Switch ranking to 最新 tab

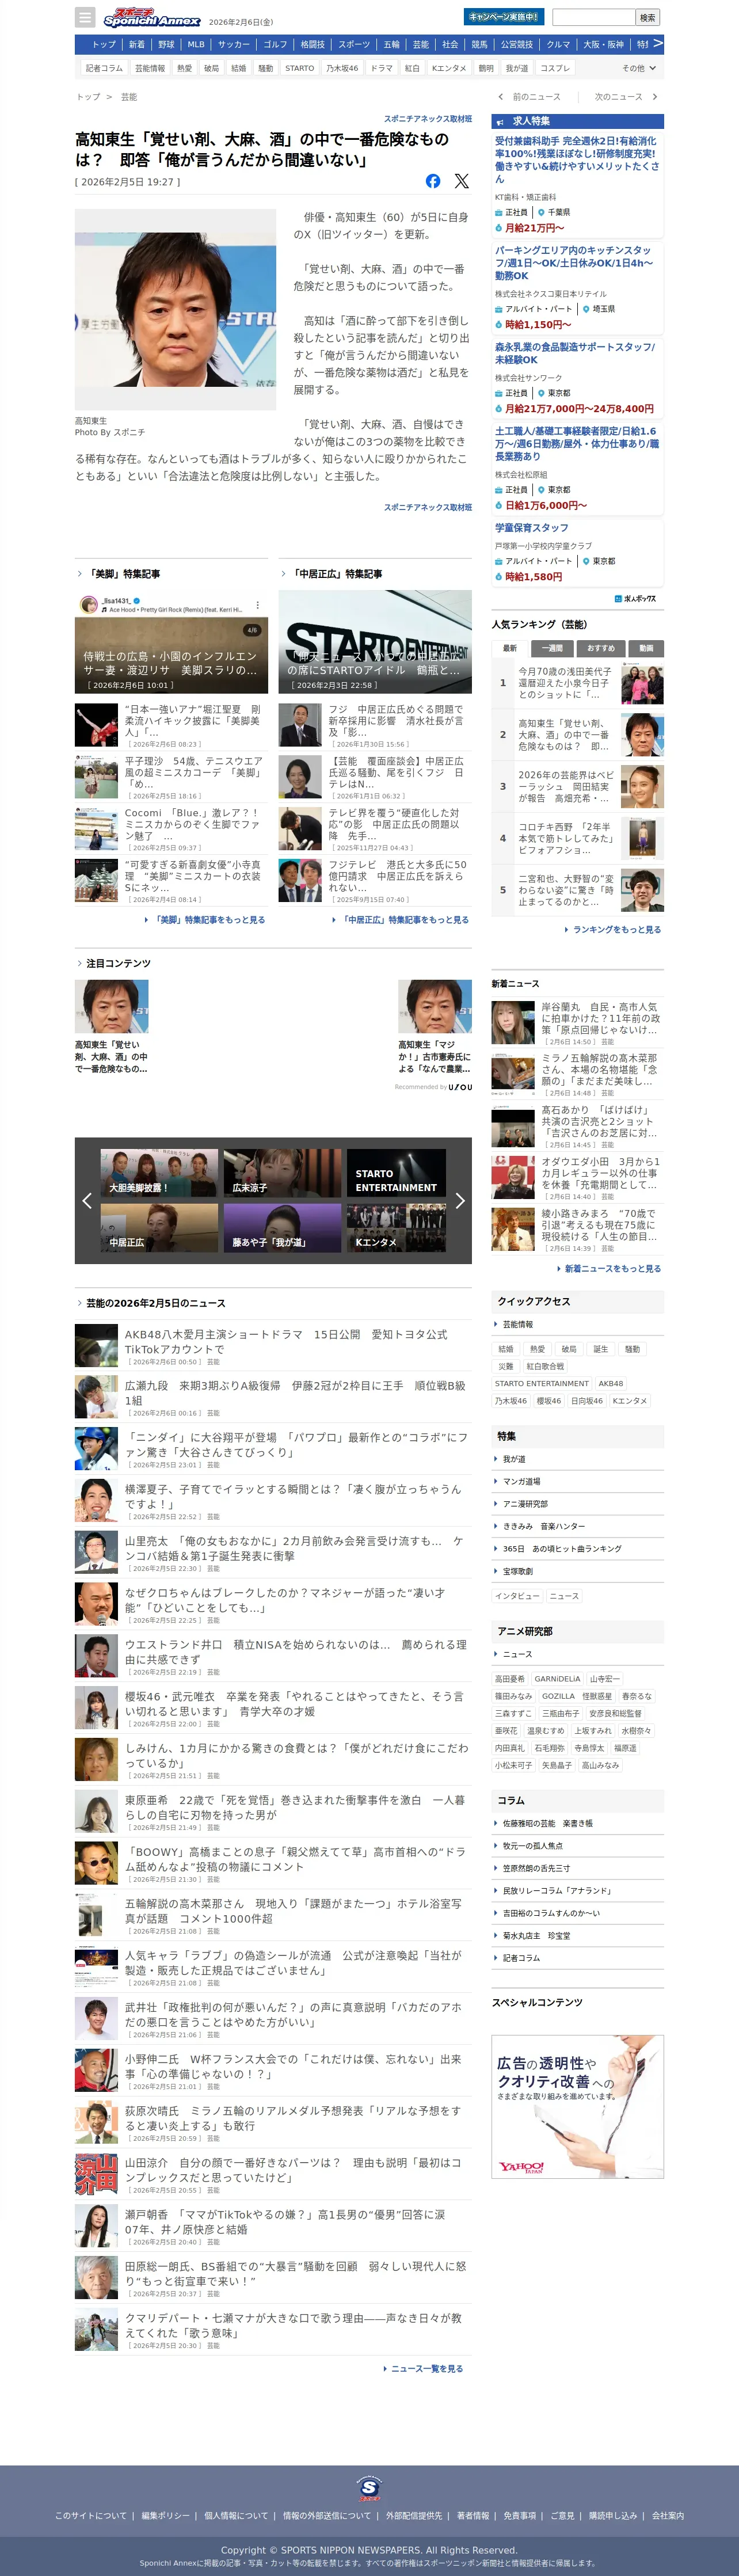[x=509, y=648]
